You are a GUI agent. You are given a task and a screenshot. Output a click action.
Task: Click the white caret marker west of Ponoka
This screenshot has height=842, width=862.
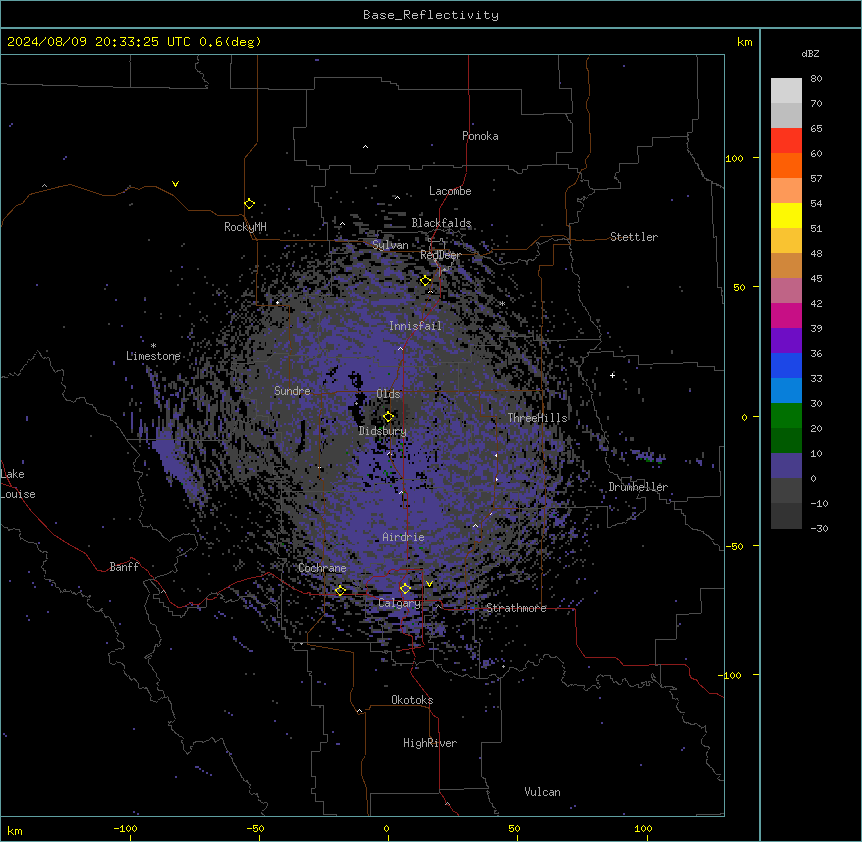pyautogui.click(x=366, y=147)
